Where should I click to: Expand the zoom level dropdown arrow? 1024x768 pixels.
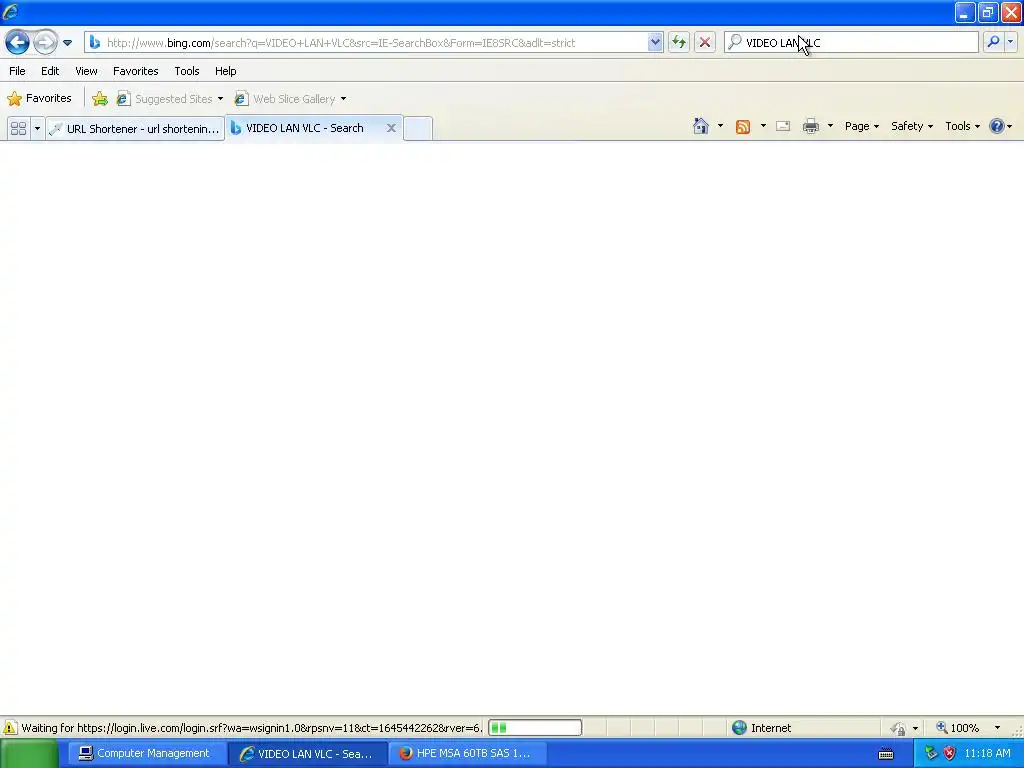(997, 728)
